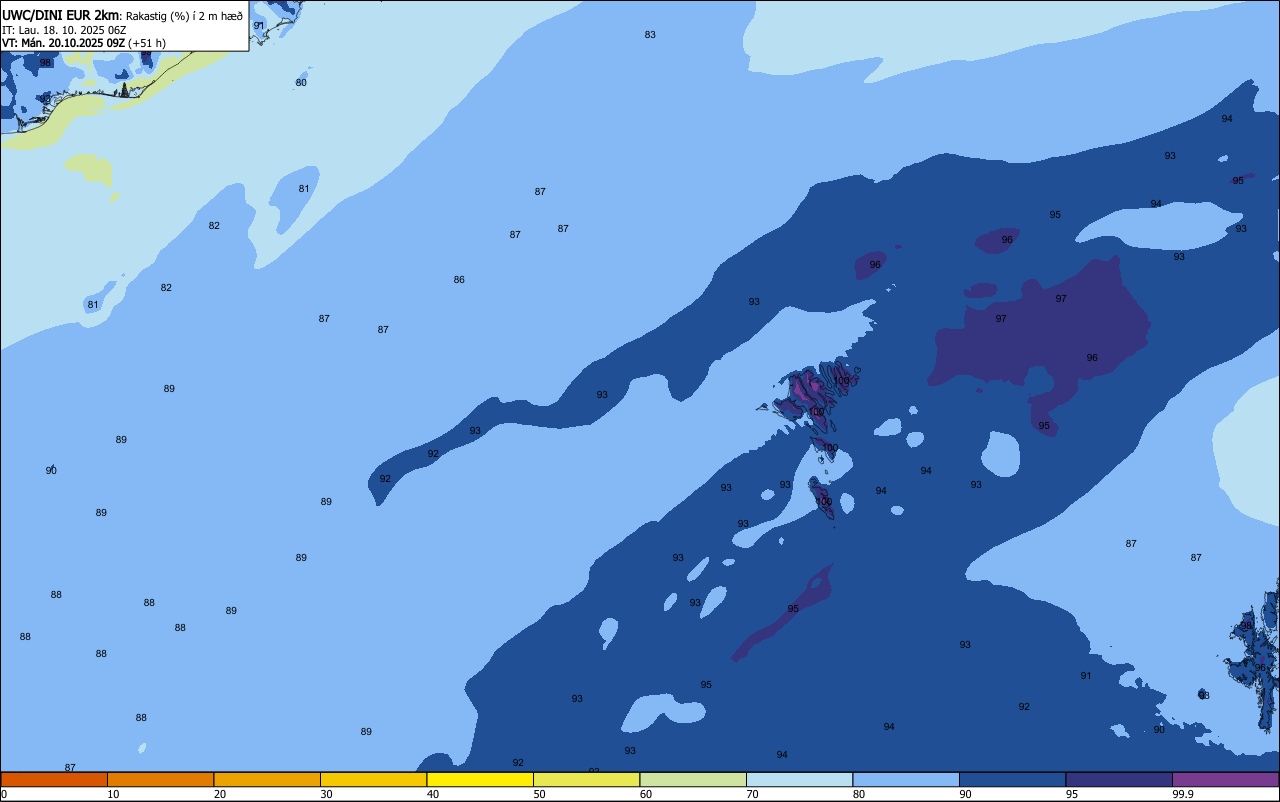Select the dark blue 90–95 legend swatch
The height and width of the screenshot is (802, 1280).
point(1012,779)
